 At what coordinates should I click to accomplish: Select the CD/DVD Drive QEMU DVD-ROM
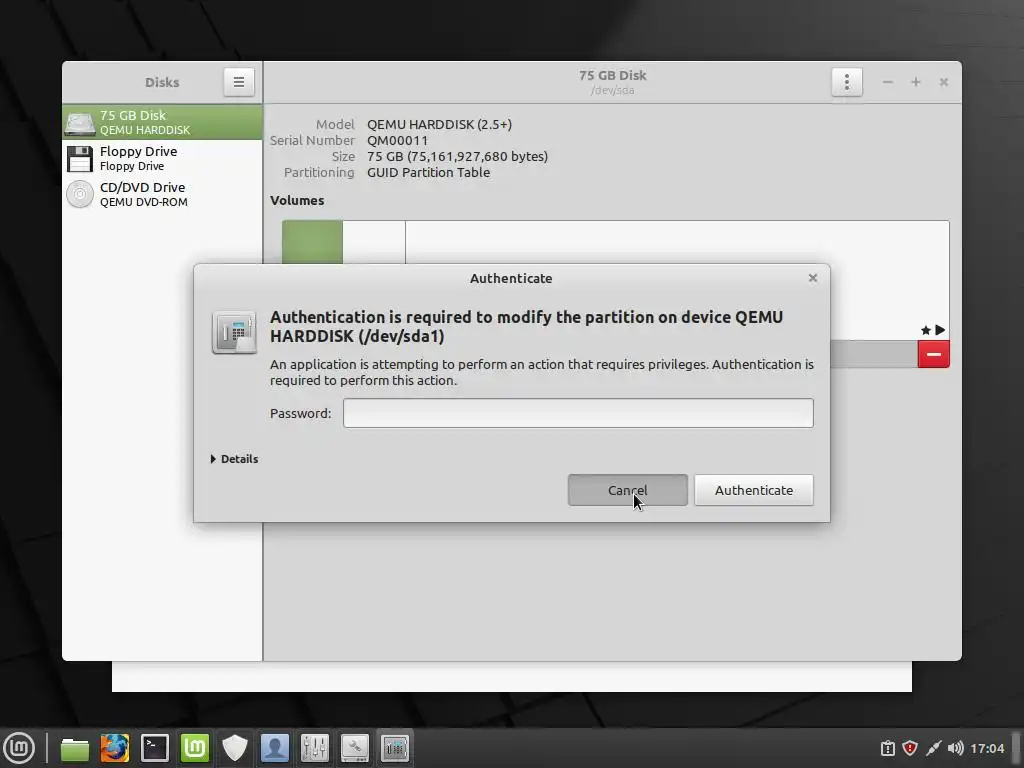click(162, 194)
